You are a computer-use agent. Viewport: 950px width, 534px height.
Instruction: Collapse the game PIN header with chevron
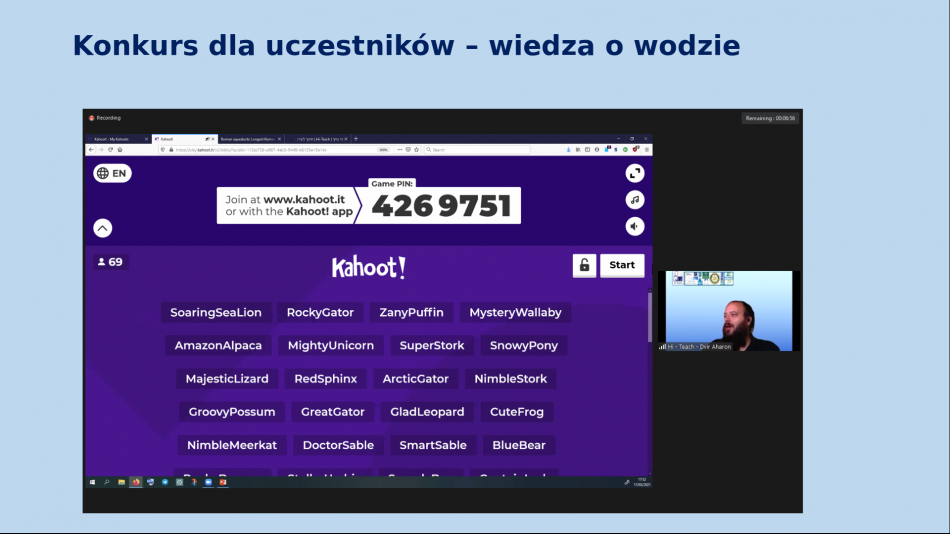[x=102, y=228]
